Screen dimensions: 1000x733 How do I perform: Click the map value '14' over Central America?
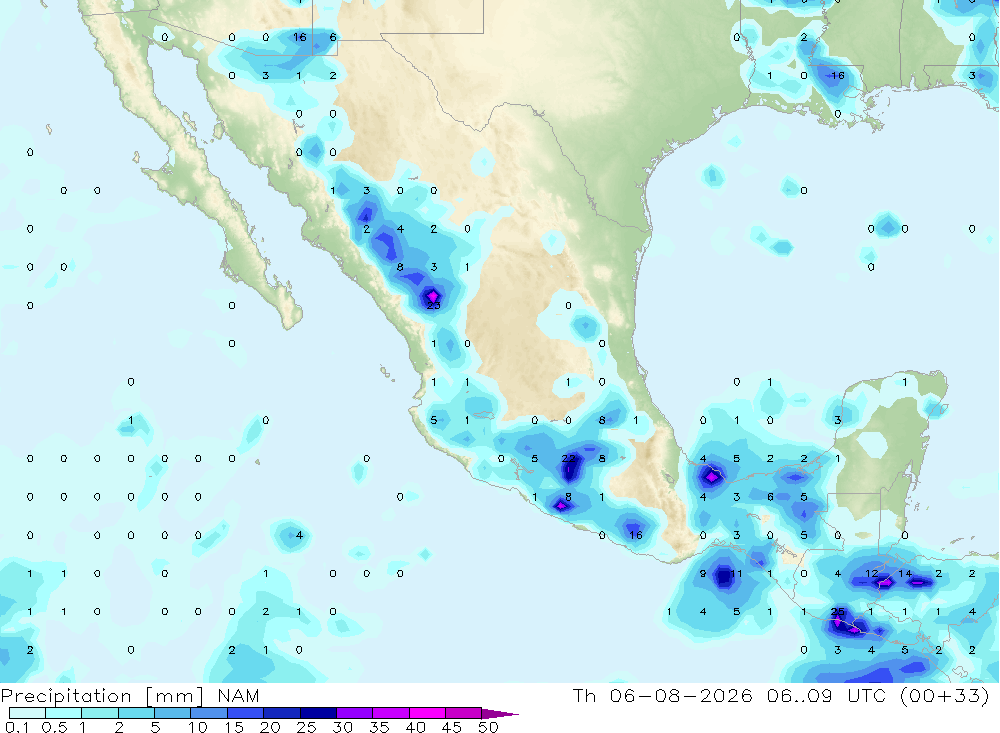coord(904,574)
